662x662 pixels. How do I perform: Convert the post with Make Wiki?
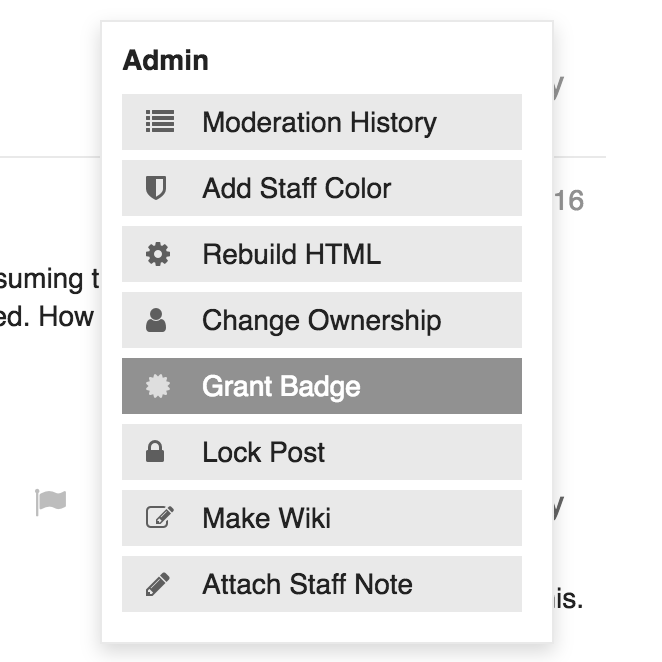click(266, 518)
